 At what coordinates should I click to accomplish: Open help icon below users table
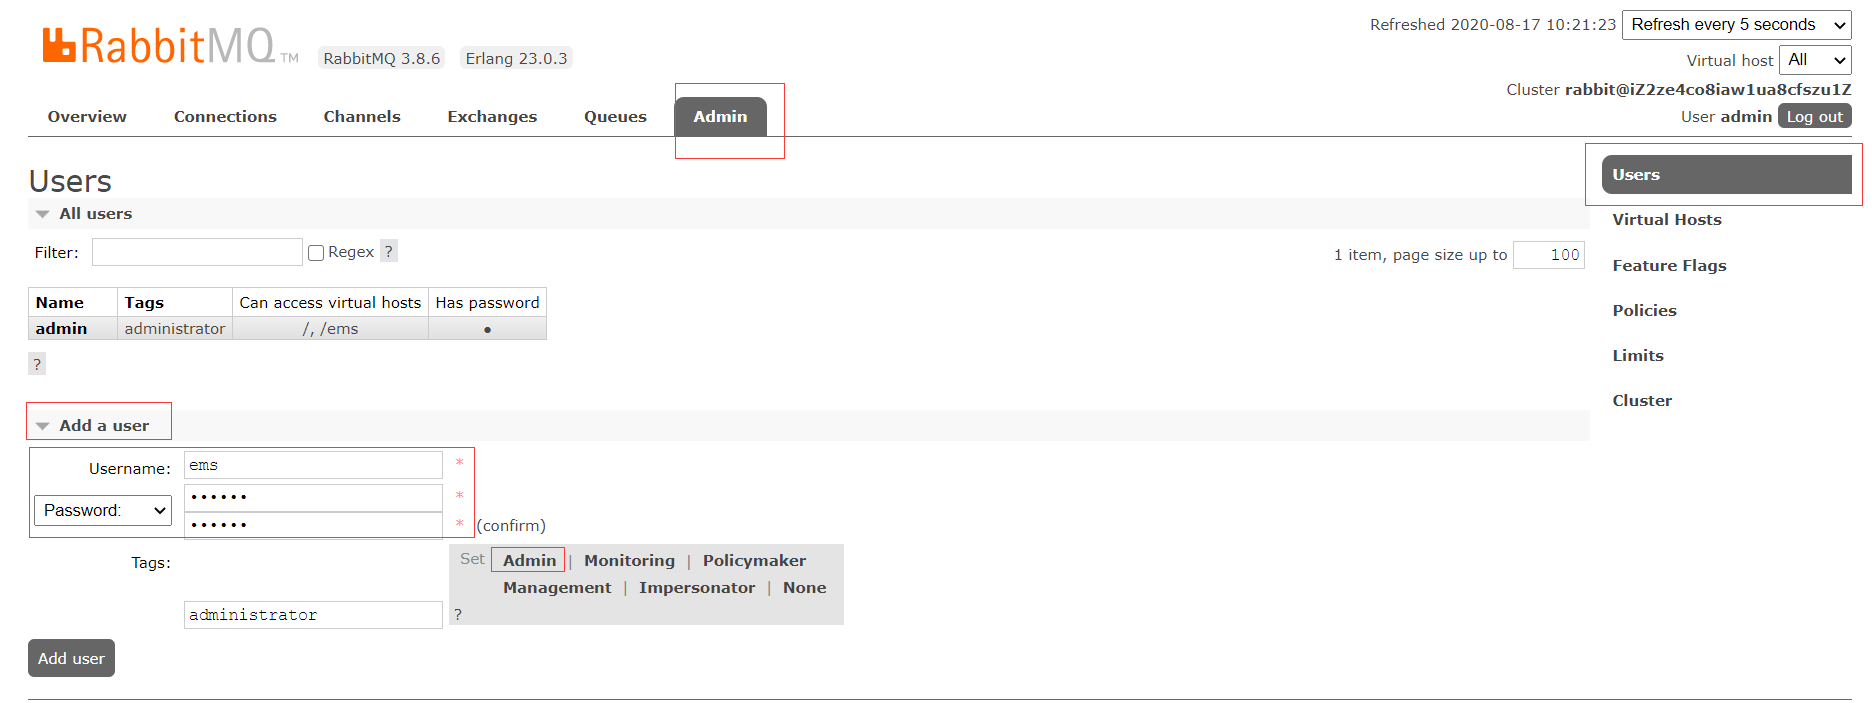click(x=37, y=364)
